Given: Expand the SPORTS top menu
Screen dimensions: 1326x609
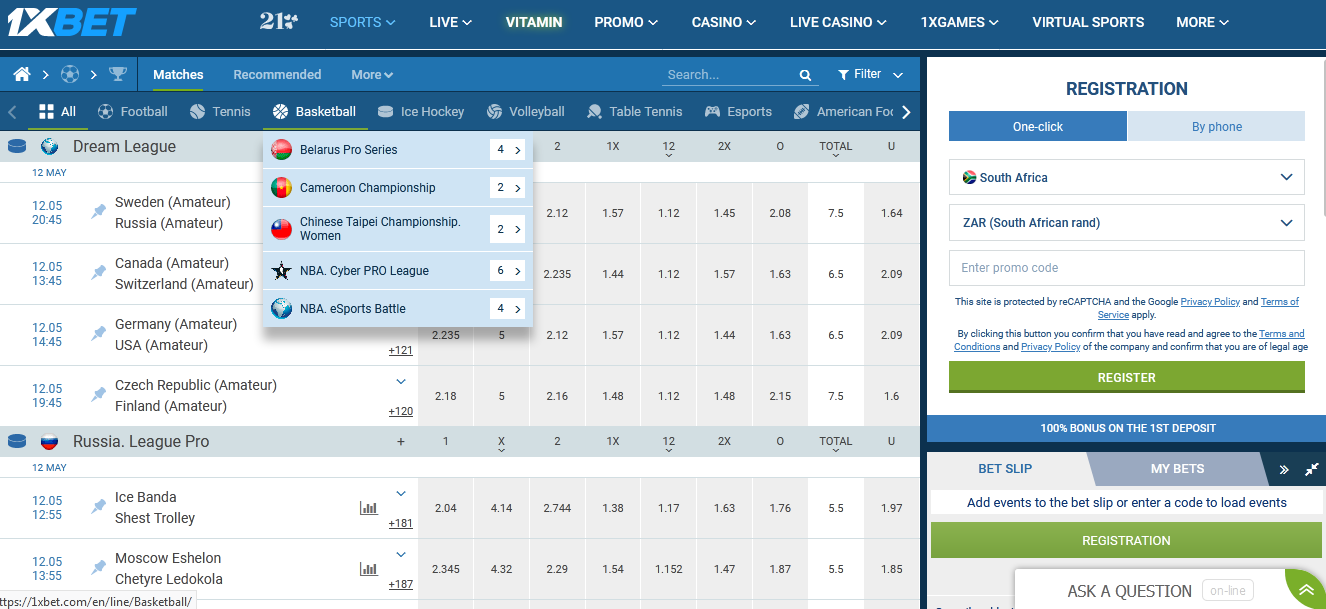Looking at the screenshot, I should coord(362,22).
